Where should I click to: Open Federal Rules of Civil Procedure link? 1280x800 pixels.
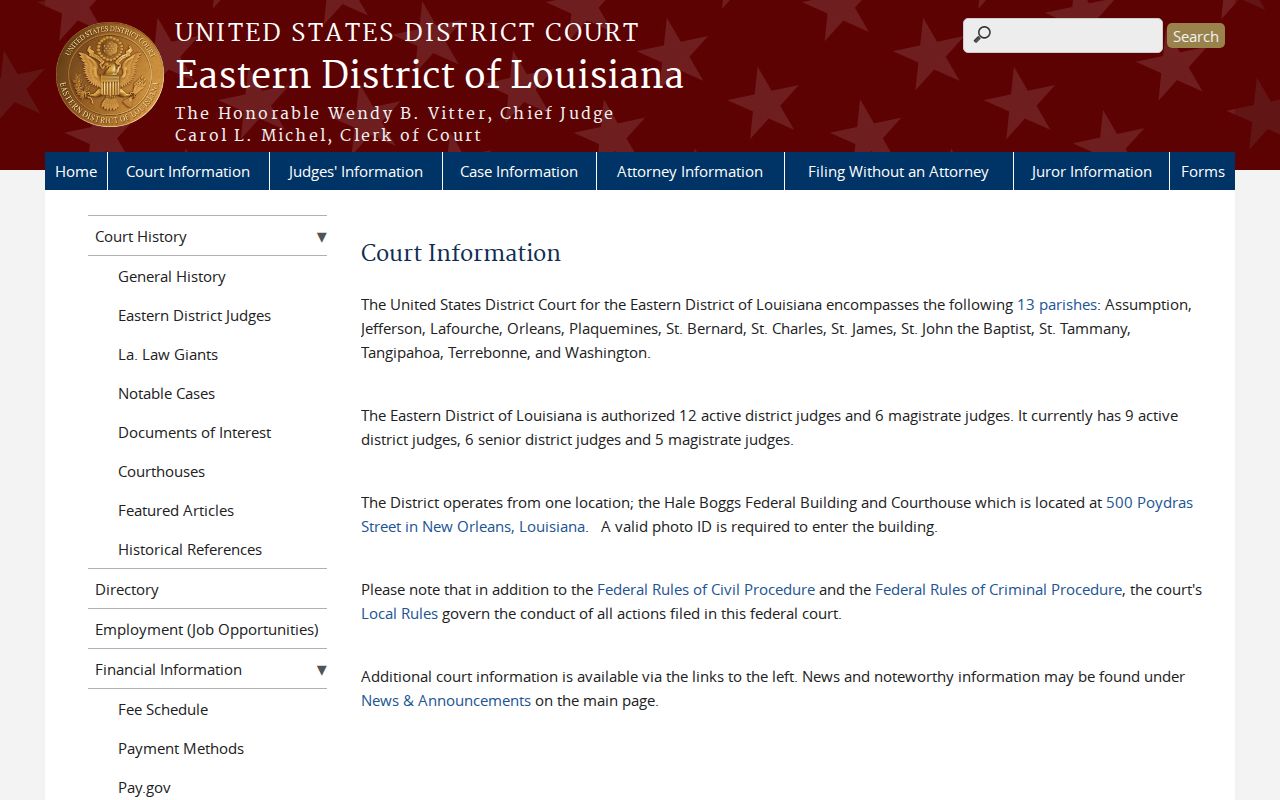pos(706,590)
